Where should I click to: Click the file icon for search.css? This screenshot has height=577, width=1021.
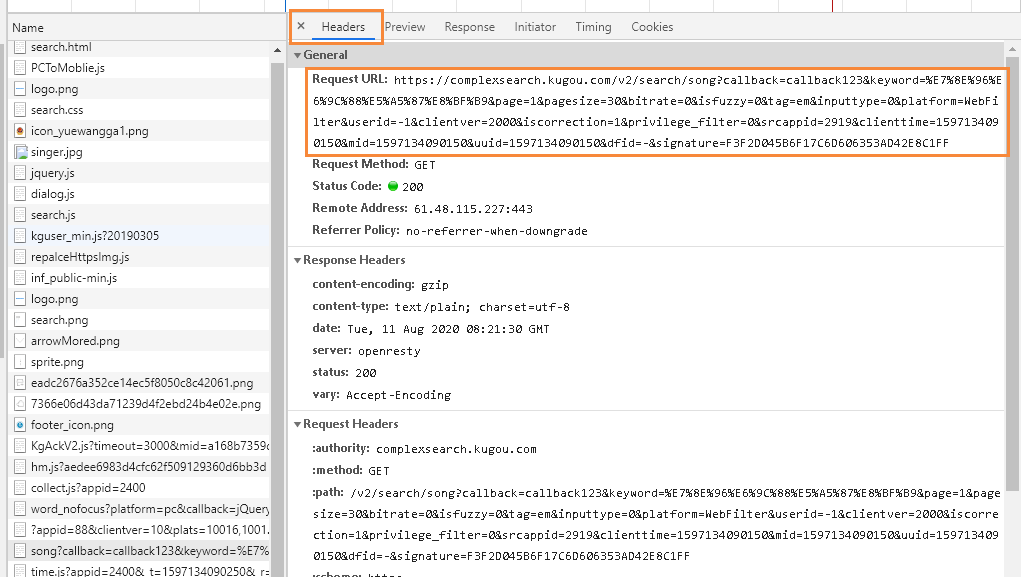coord(20,110)
